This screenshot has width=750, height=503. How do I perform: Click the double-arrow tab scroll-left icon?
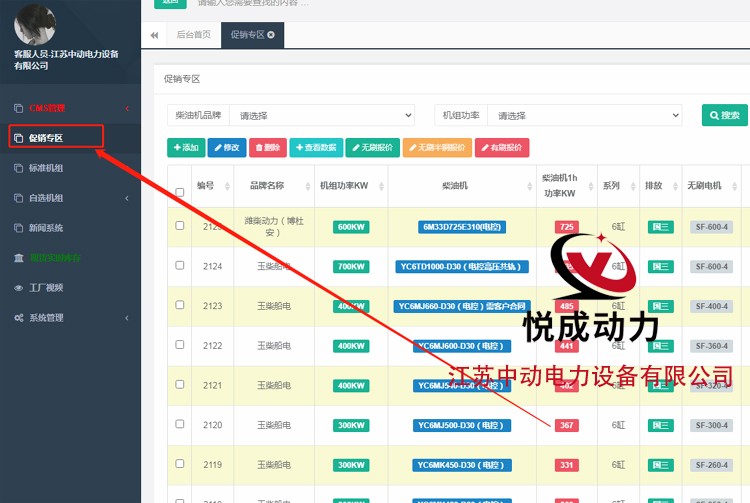[155, 35]
